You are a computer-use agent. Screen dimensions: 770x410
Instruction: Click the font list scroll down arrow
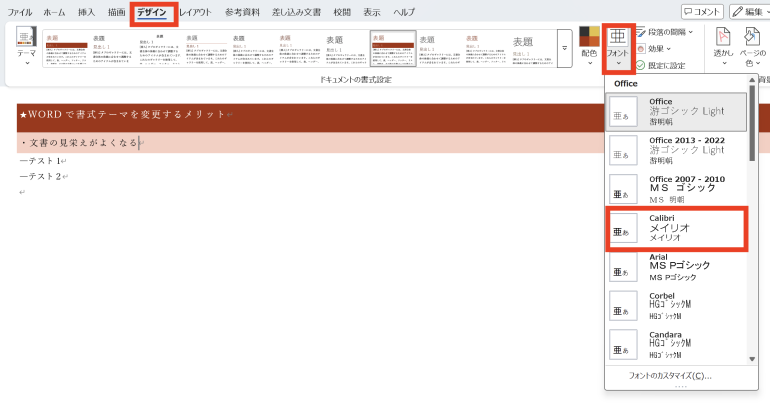click(x=752, y=359)
